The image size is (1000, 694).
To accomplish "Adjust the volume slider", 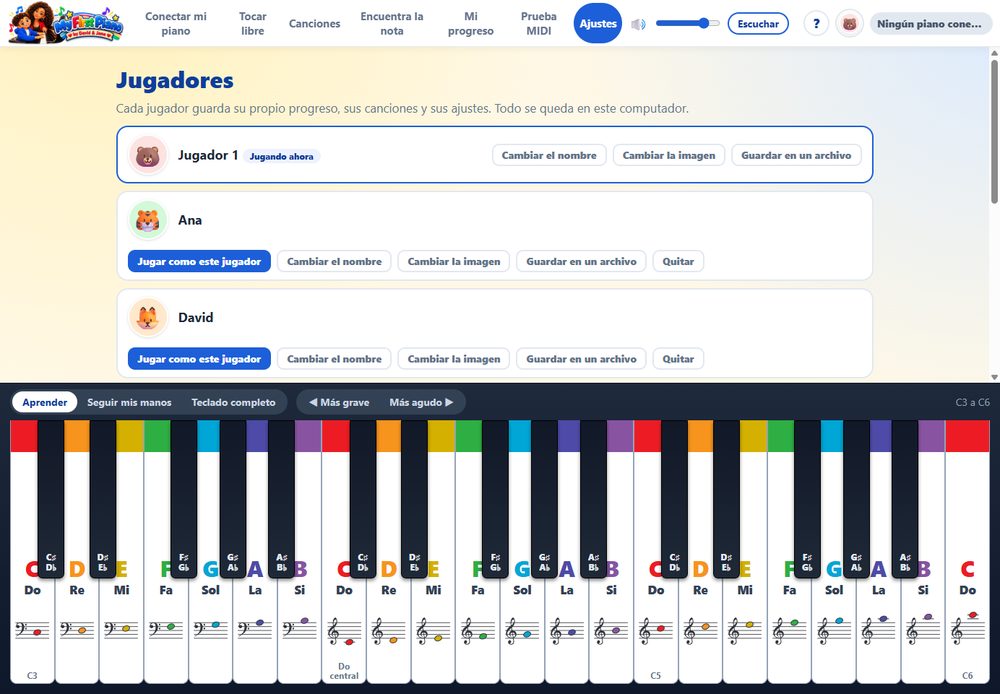I will [688, 24].
